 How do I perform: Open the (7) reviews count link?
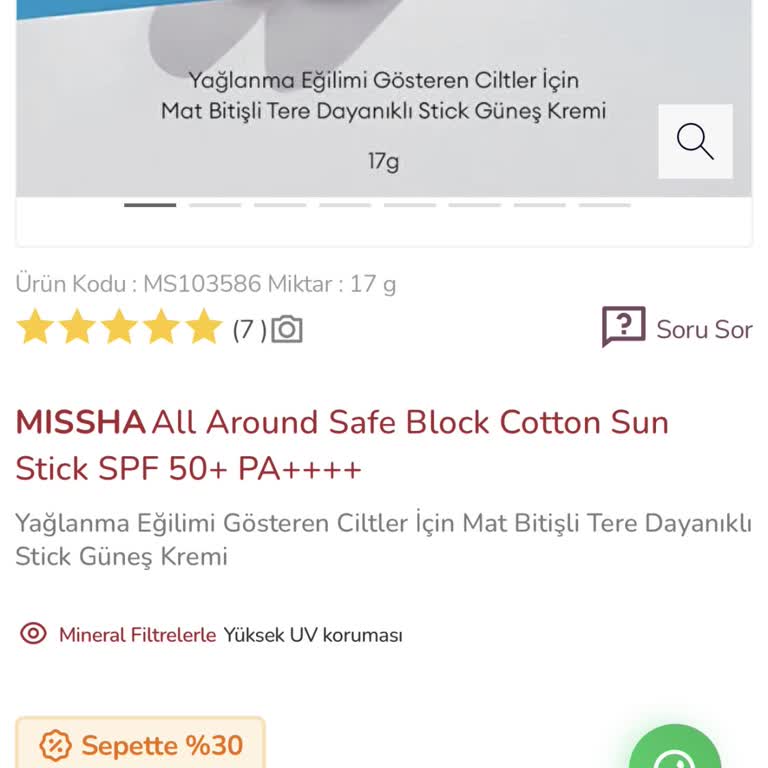tap(249, 329)
